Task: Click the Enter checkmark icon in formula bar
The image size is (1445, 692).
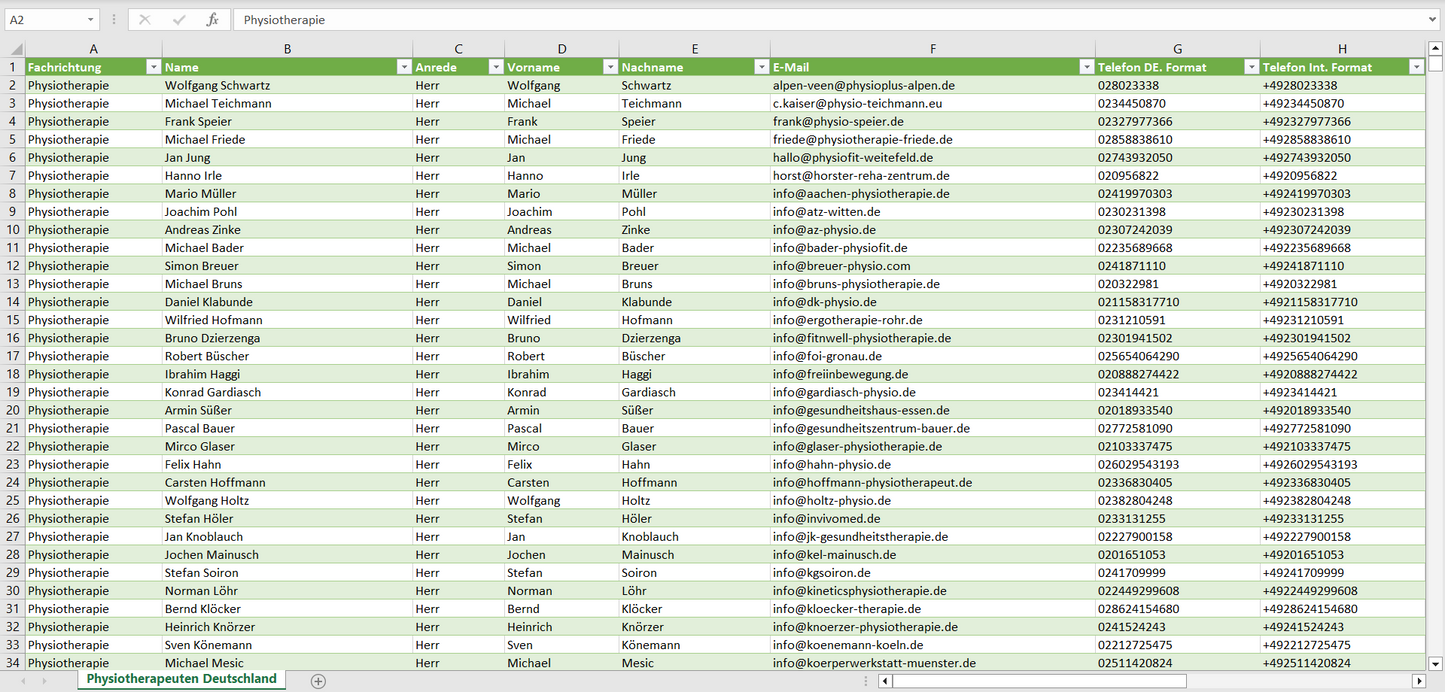Action: [x=179, y=20]
